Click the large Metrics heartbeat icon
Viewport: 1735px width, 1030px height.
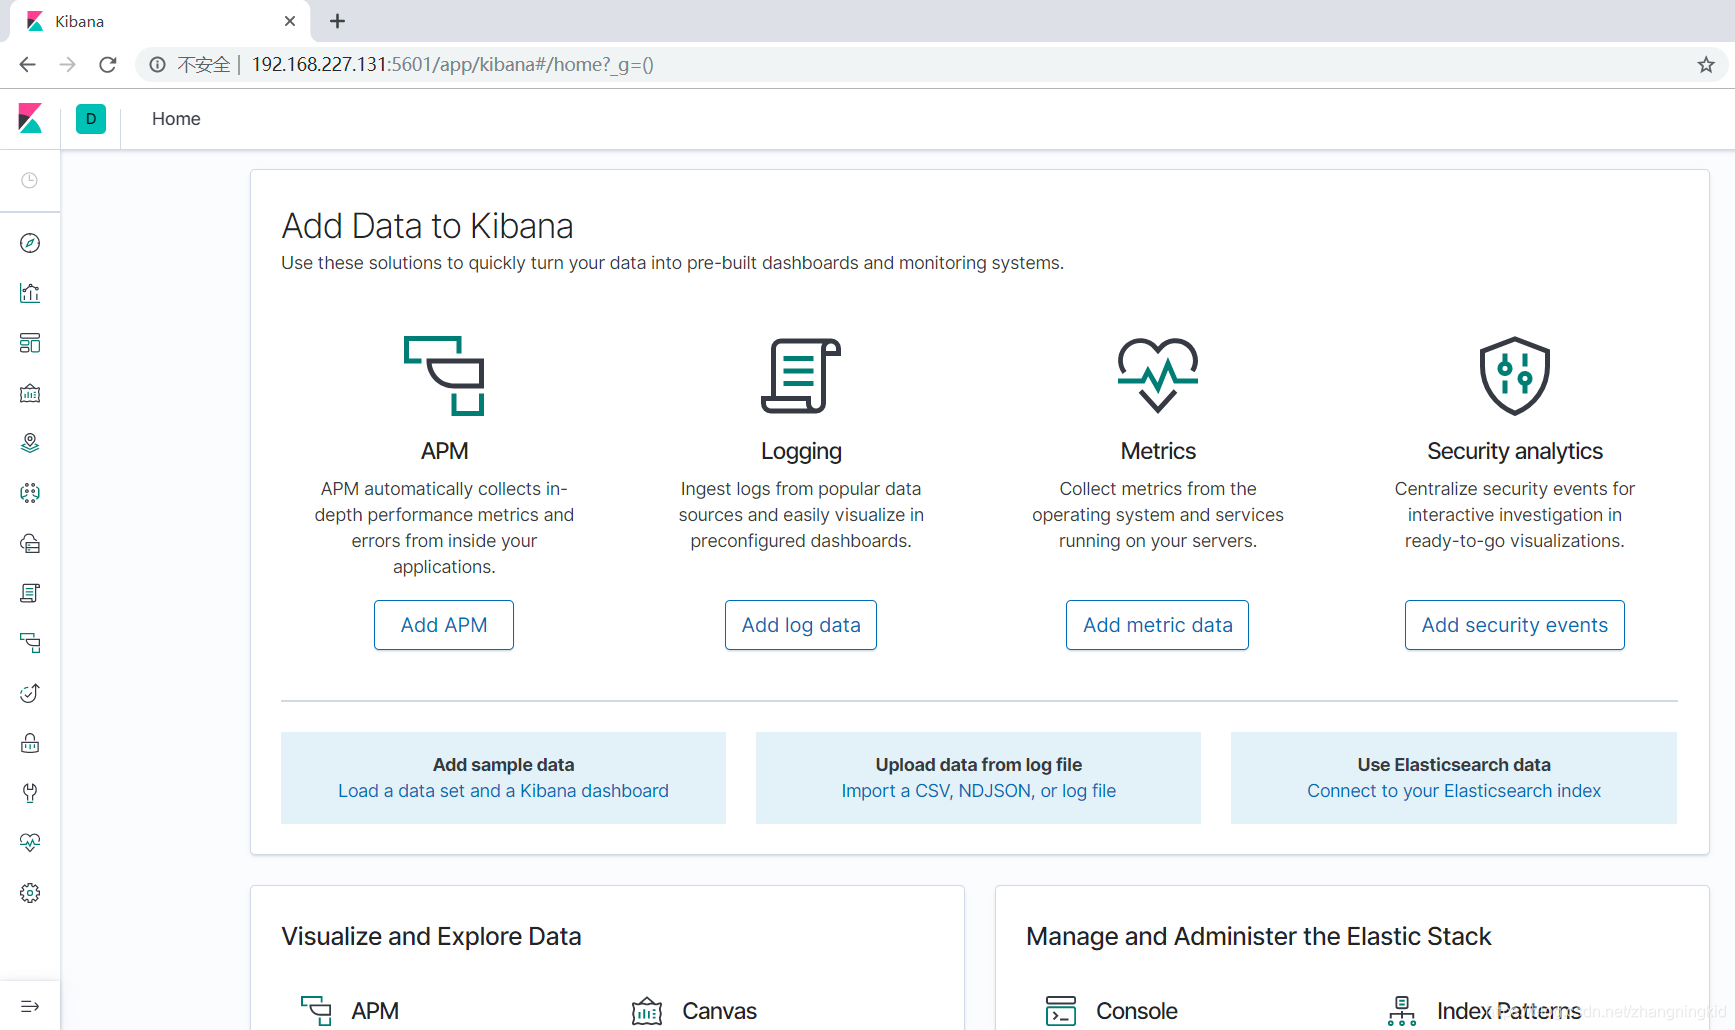coord(1158,375)
